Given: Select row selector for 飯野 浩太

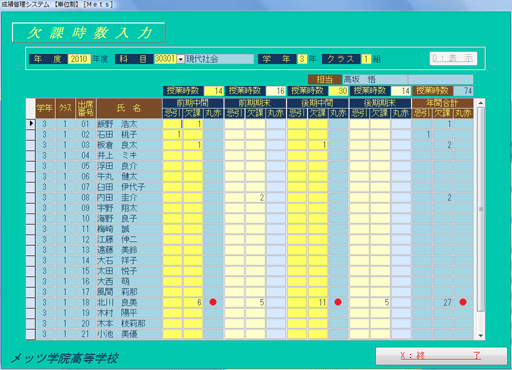Looking at the screenshot, I should tap(31, 124).
